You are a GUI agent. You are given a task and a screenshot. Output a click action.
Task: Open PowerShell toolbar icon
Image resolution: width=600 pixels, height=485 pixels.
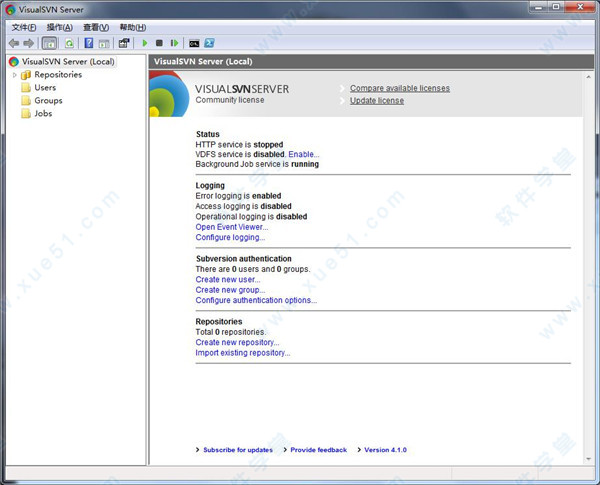209,43
